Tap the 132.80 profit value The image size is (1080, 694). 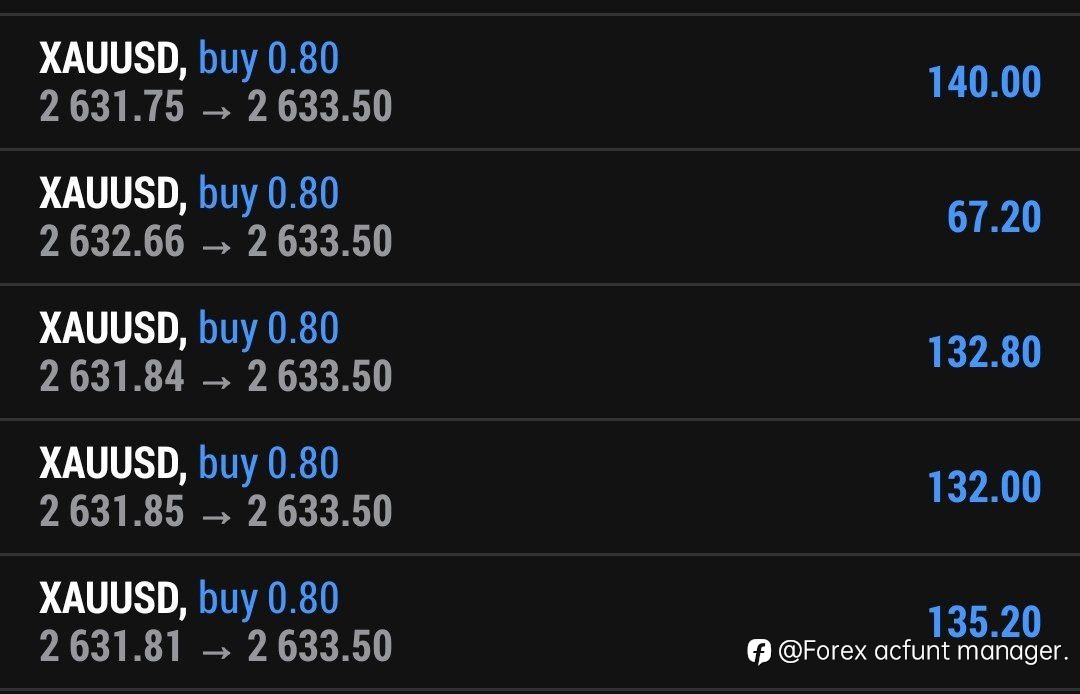(984, 352)
